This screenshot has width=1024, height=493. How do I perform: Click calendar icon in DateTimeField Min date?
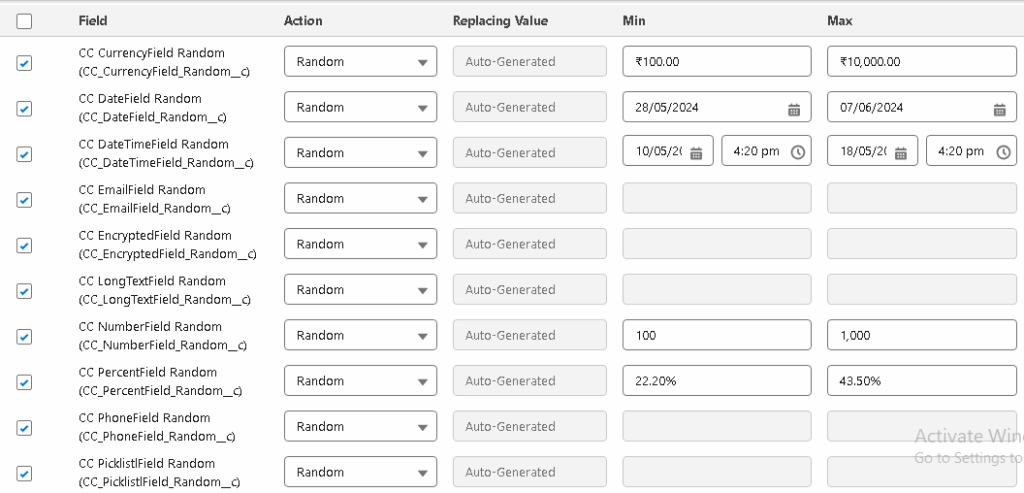tap(696, 153)
